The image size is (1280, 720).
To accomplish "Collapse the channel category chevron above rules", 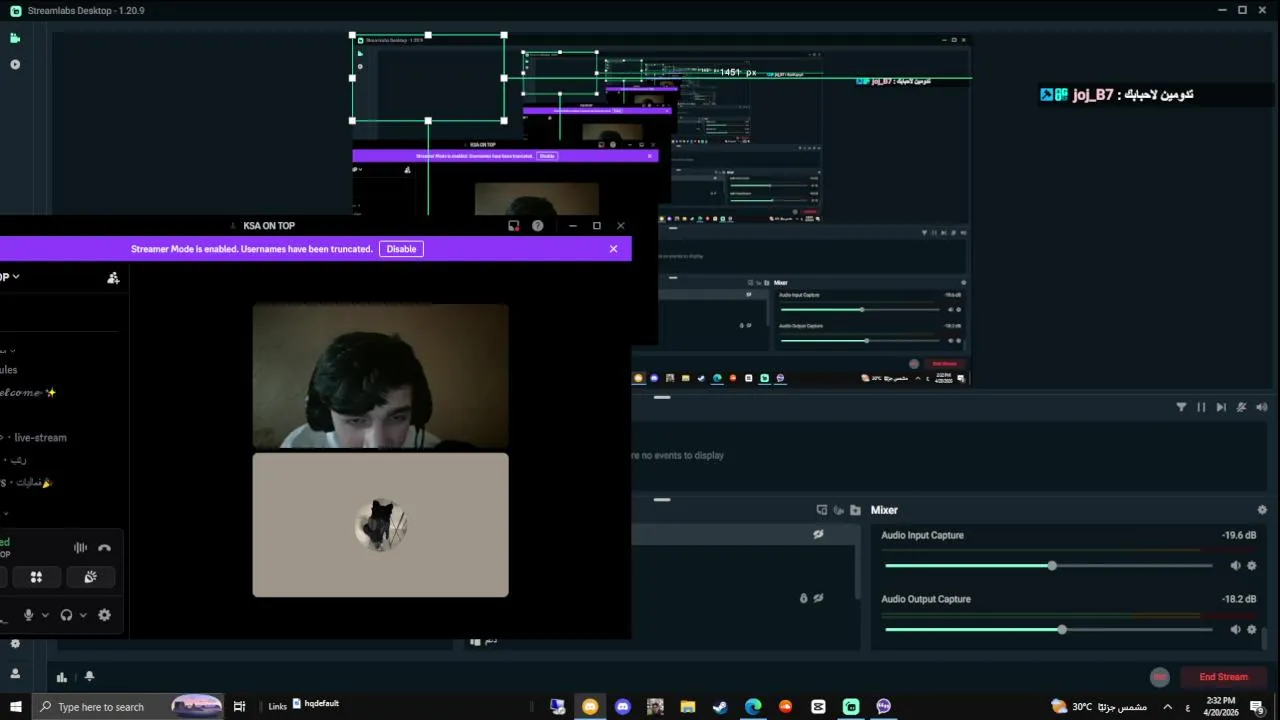I will tap(12, 351).
